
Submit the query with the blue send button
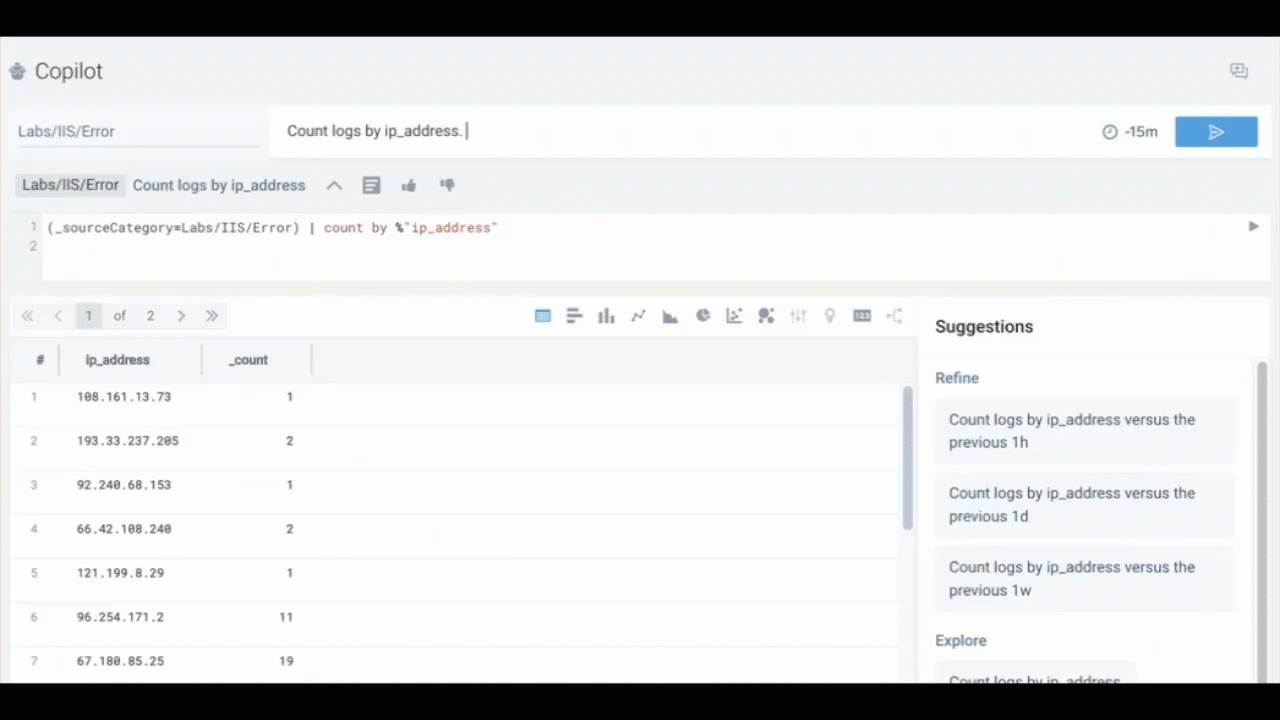tap(1216, 132)
